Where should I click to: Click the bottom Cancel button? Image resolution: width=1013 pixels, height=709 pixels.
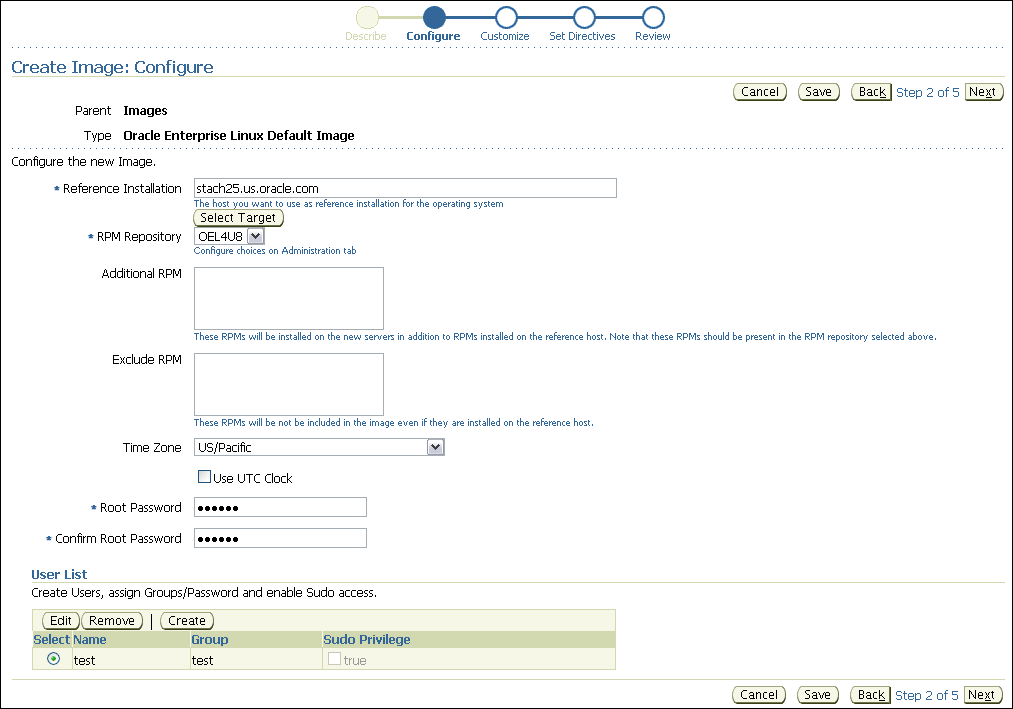(759, 695)
